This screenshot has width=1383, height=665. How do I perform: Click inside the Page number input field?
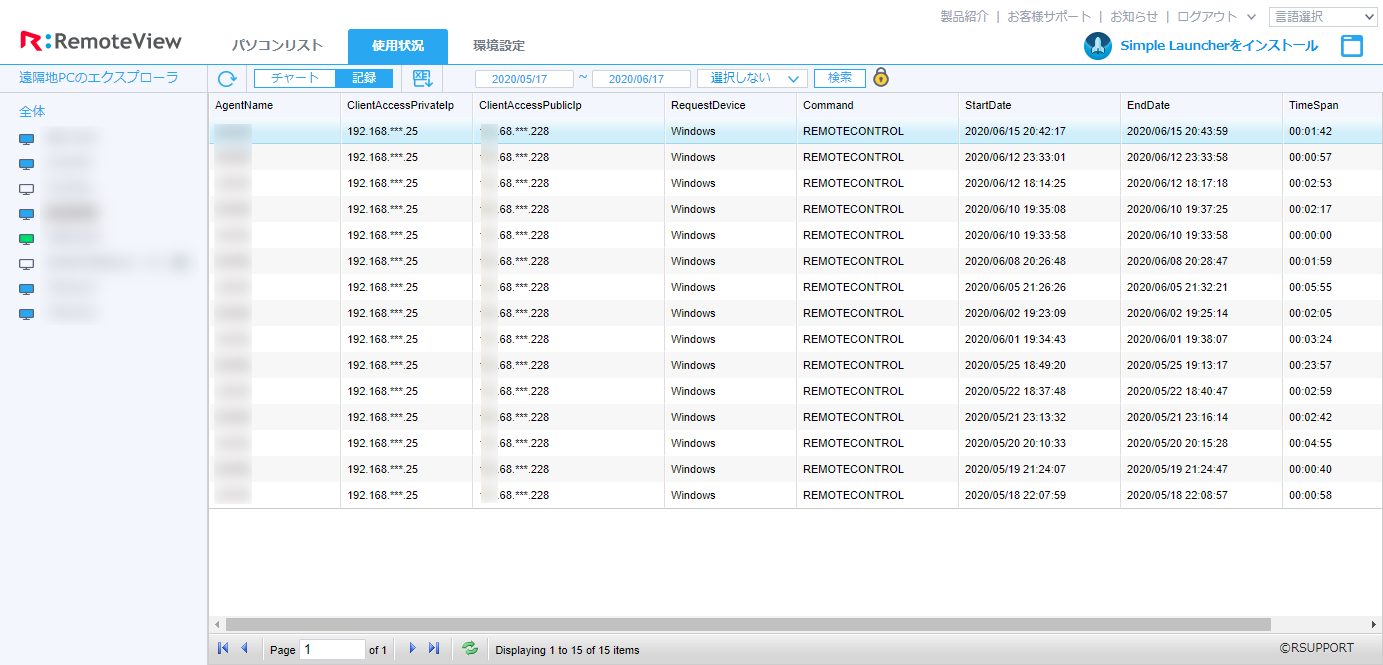332,648
